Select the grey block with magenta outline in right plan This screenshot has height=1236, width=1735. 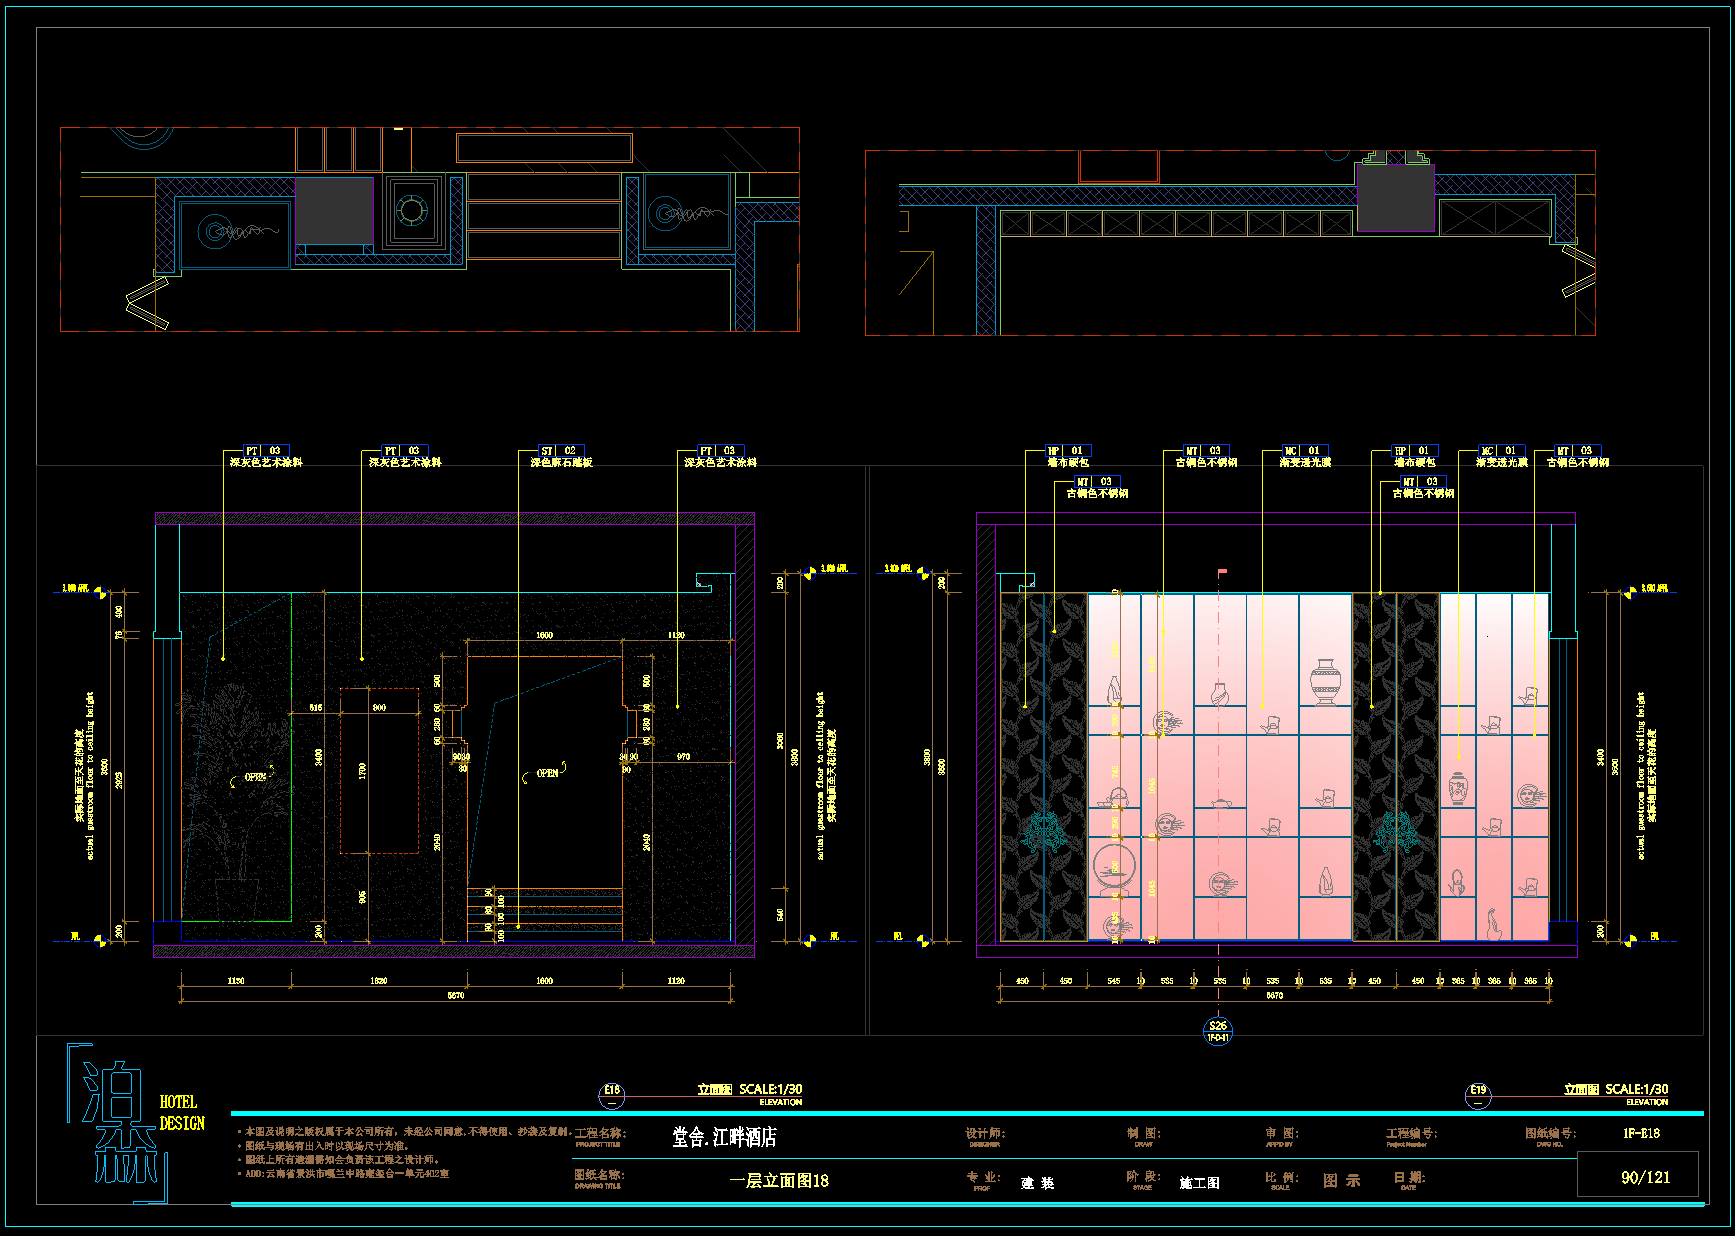[1394, 198]
